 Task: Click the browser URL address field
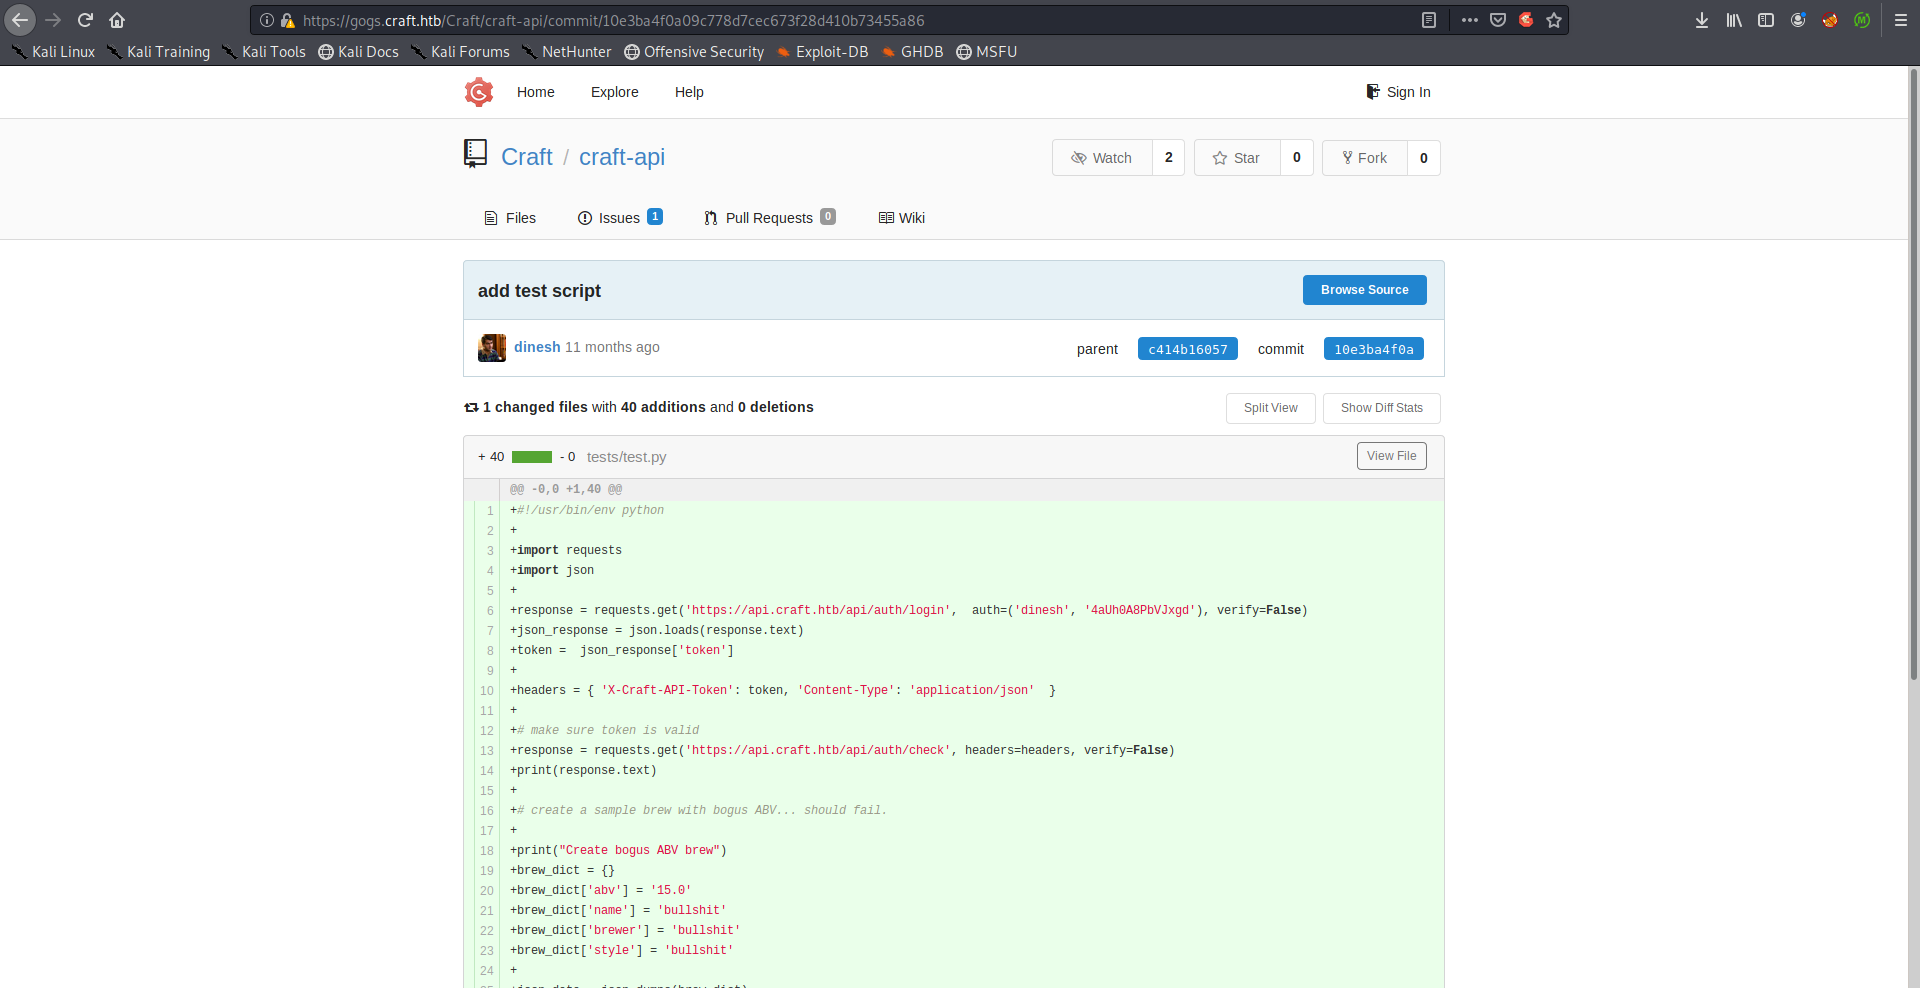[x=800, y=20]
